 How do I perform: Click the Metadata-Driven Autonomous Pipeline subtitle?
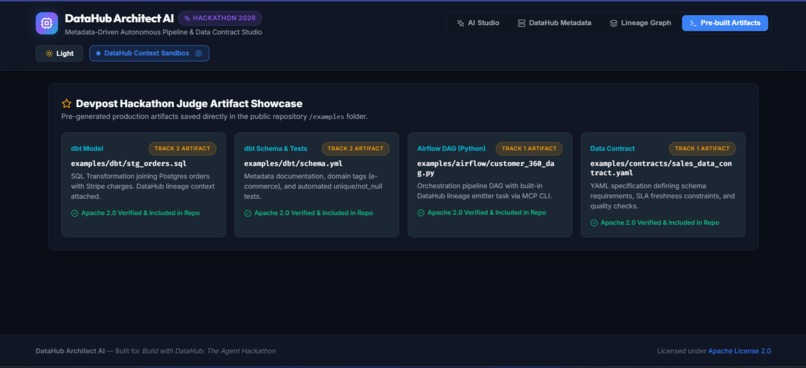163,32
